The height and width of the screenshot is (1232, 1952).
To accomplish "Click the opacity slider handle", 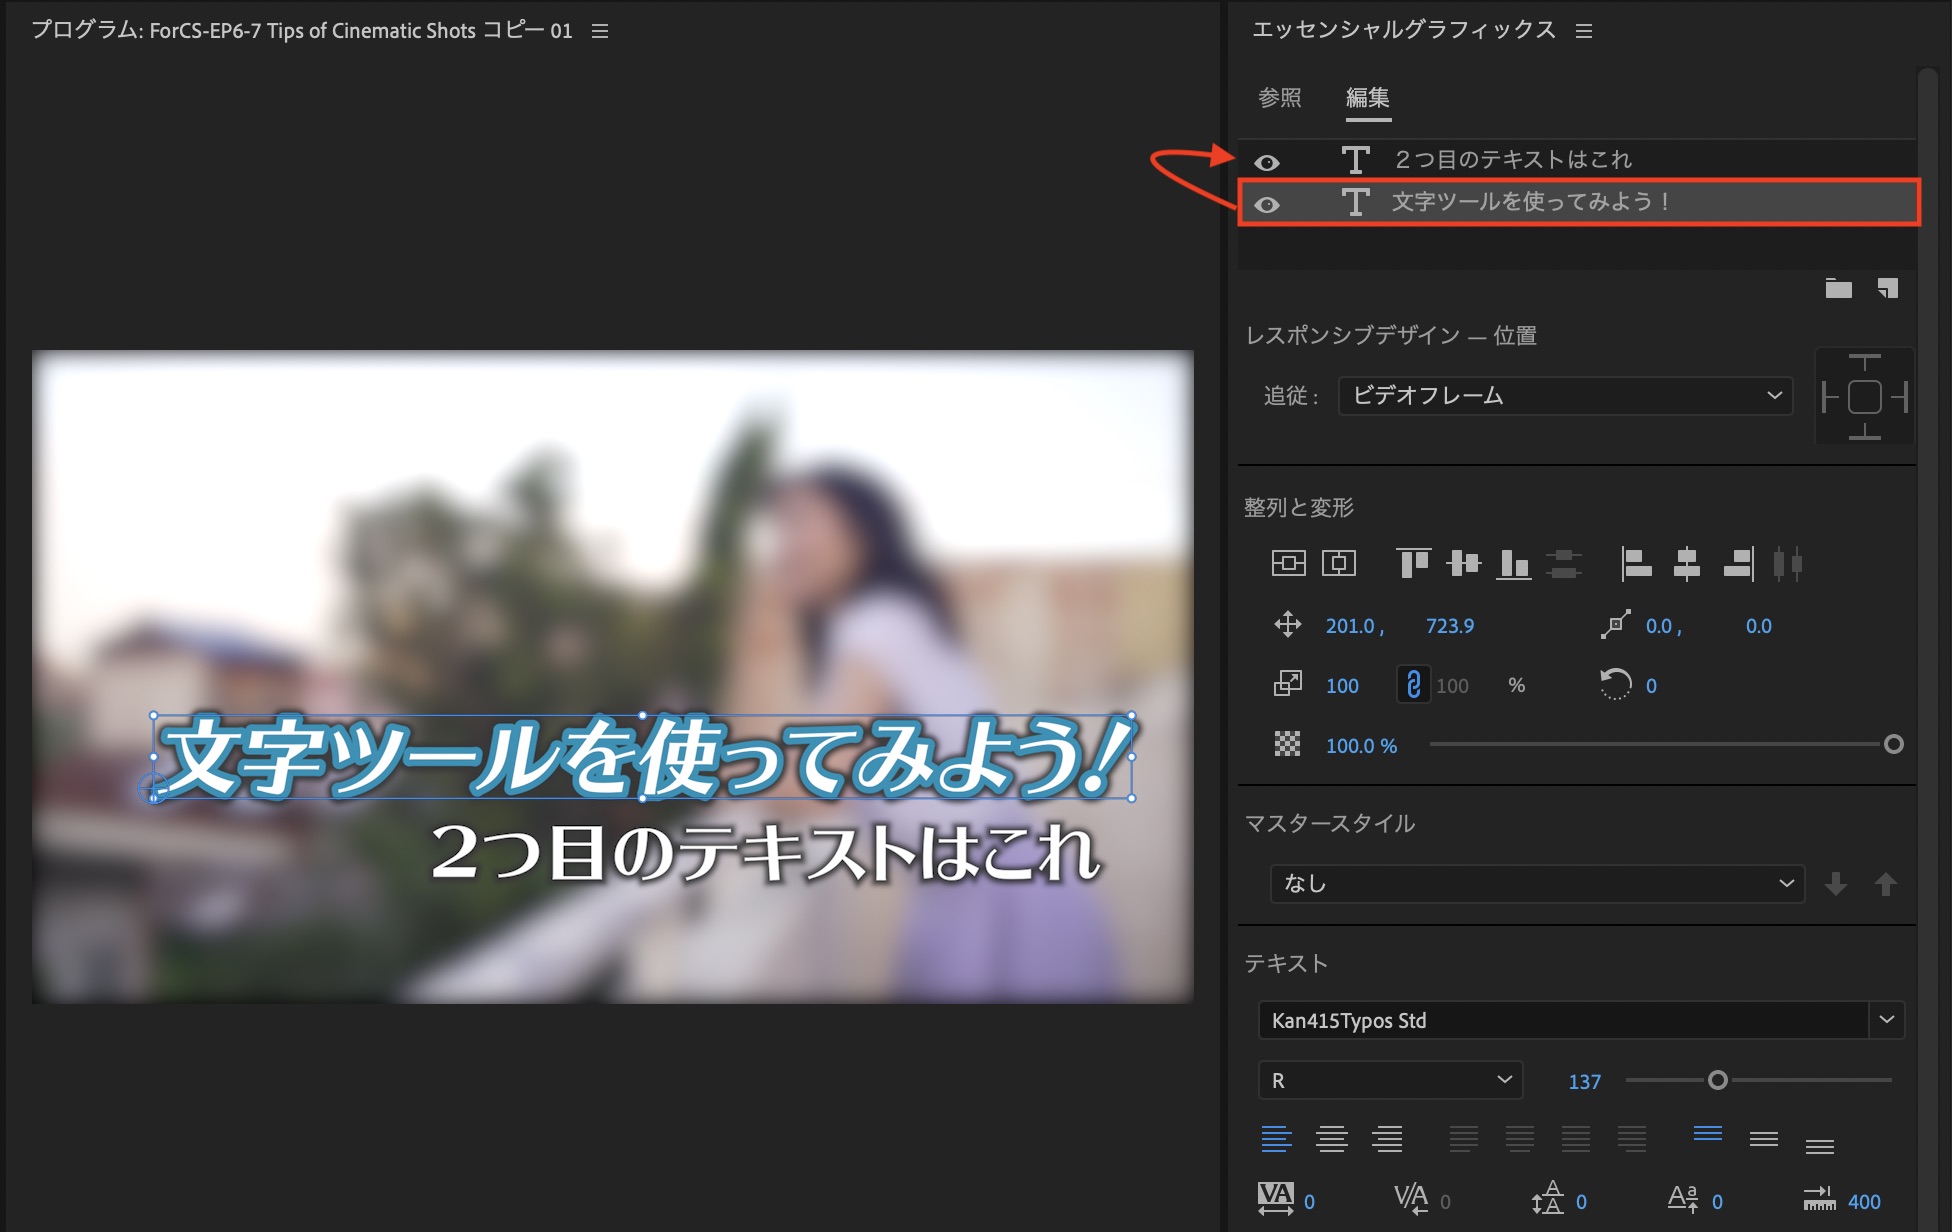I will (x=1893, y=744).
